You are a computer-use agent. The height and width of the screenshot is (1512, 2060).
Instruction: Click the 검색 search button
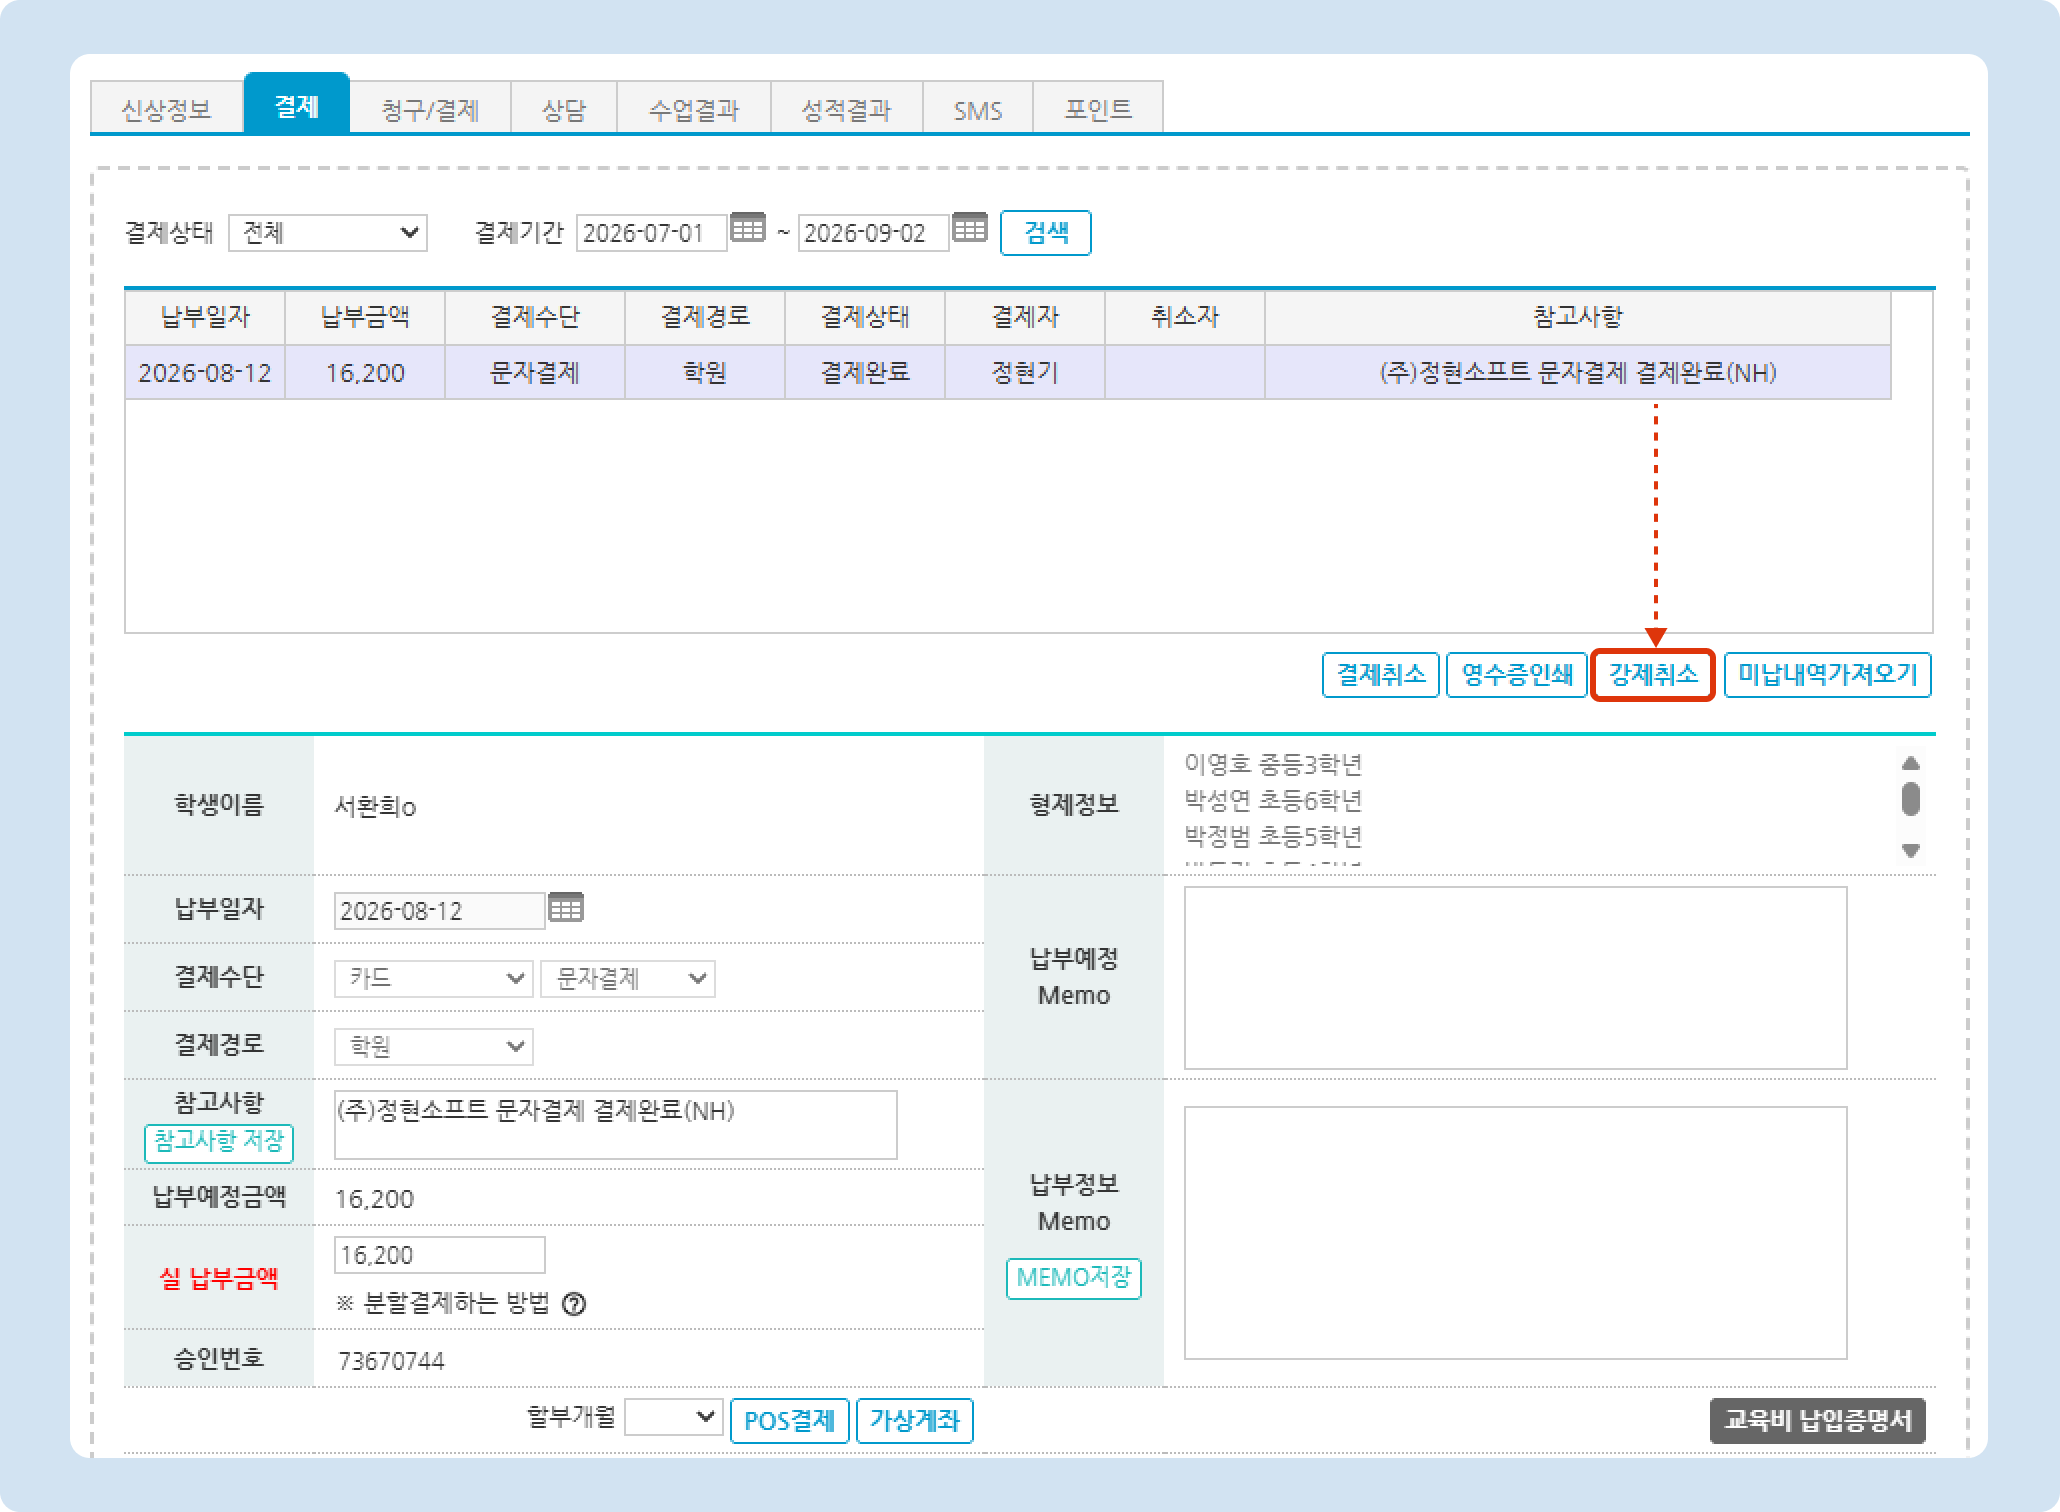pos(1046,233)
